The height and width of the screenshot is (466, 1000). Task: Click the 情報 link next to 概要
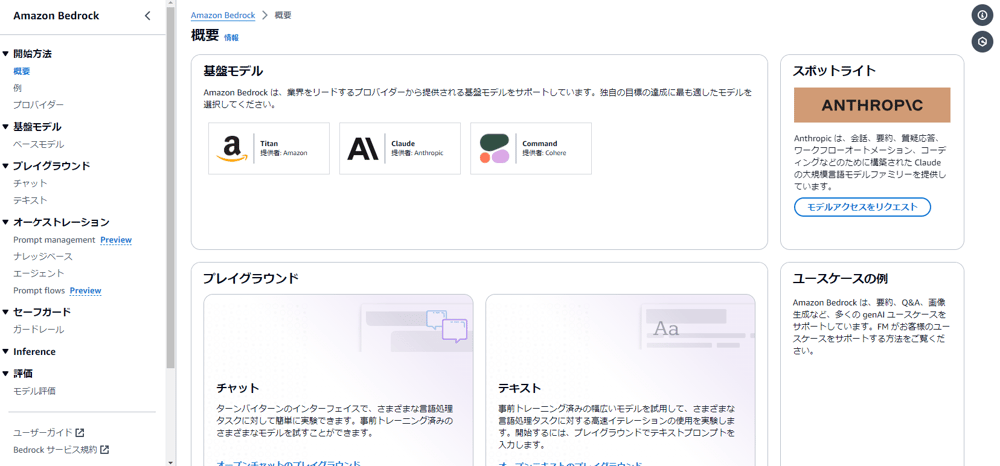(x=232, y=38)
